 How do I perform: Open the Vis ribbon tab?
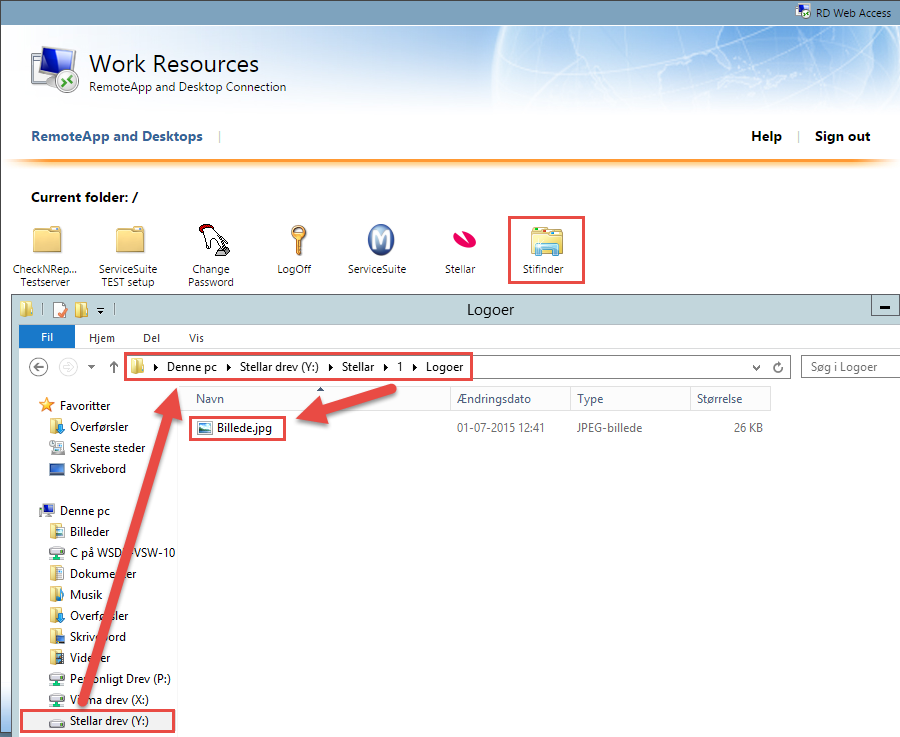pyautogui.click(x=196, y=338)
